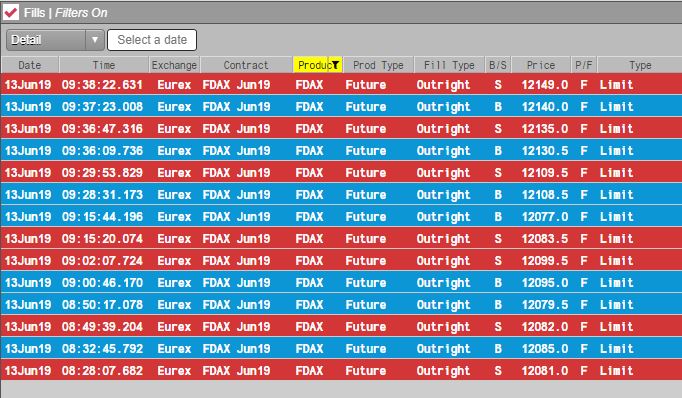This screenshot has height=398, width=682.
Task: Click FDAX Jun19 contract in 08:28:07.682 row
Action: [x=236, y=371]
